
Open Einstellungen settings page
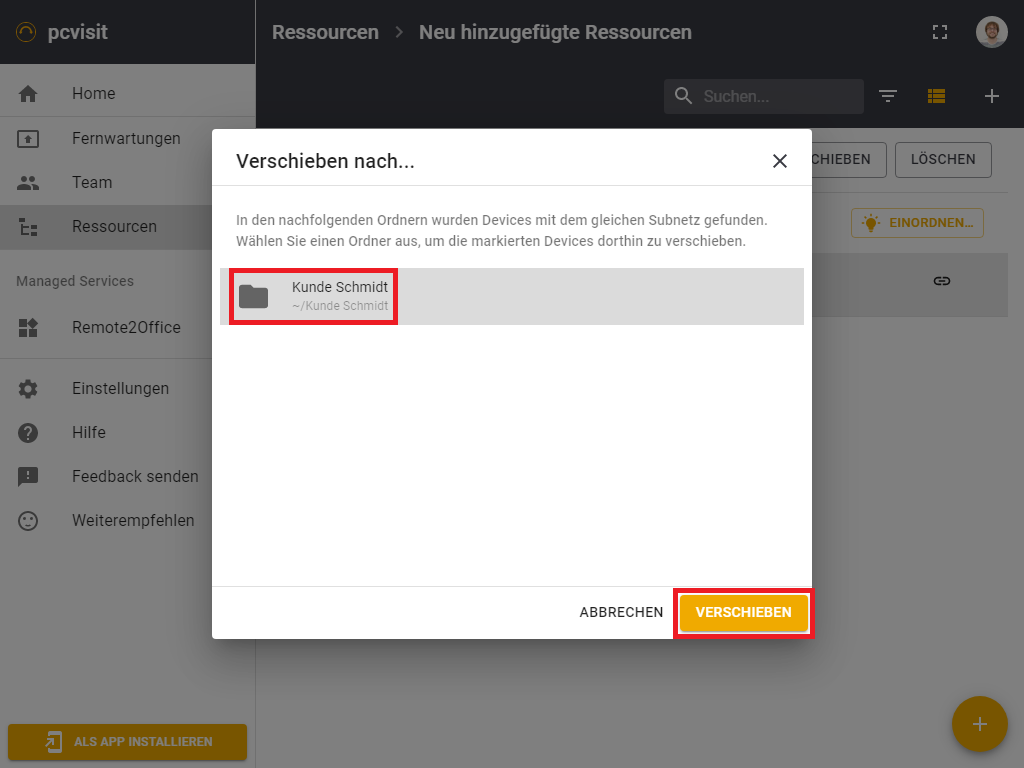click(120, 388)
